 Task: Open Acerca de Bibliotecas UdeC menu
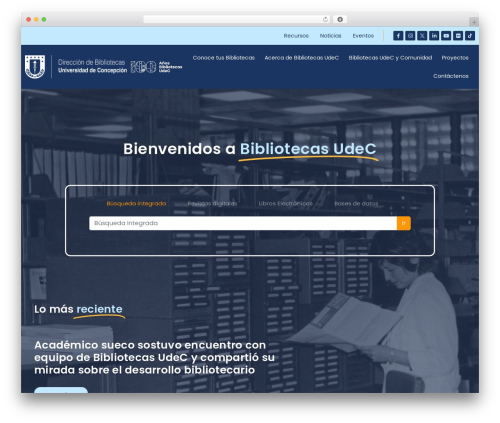click(x=302, y=58)
